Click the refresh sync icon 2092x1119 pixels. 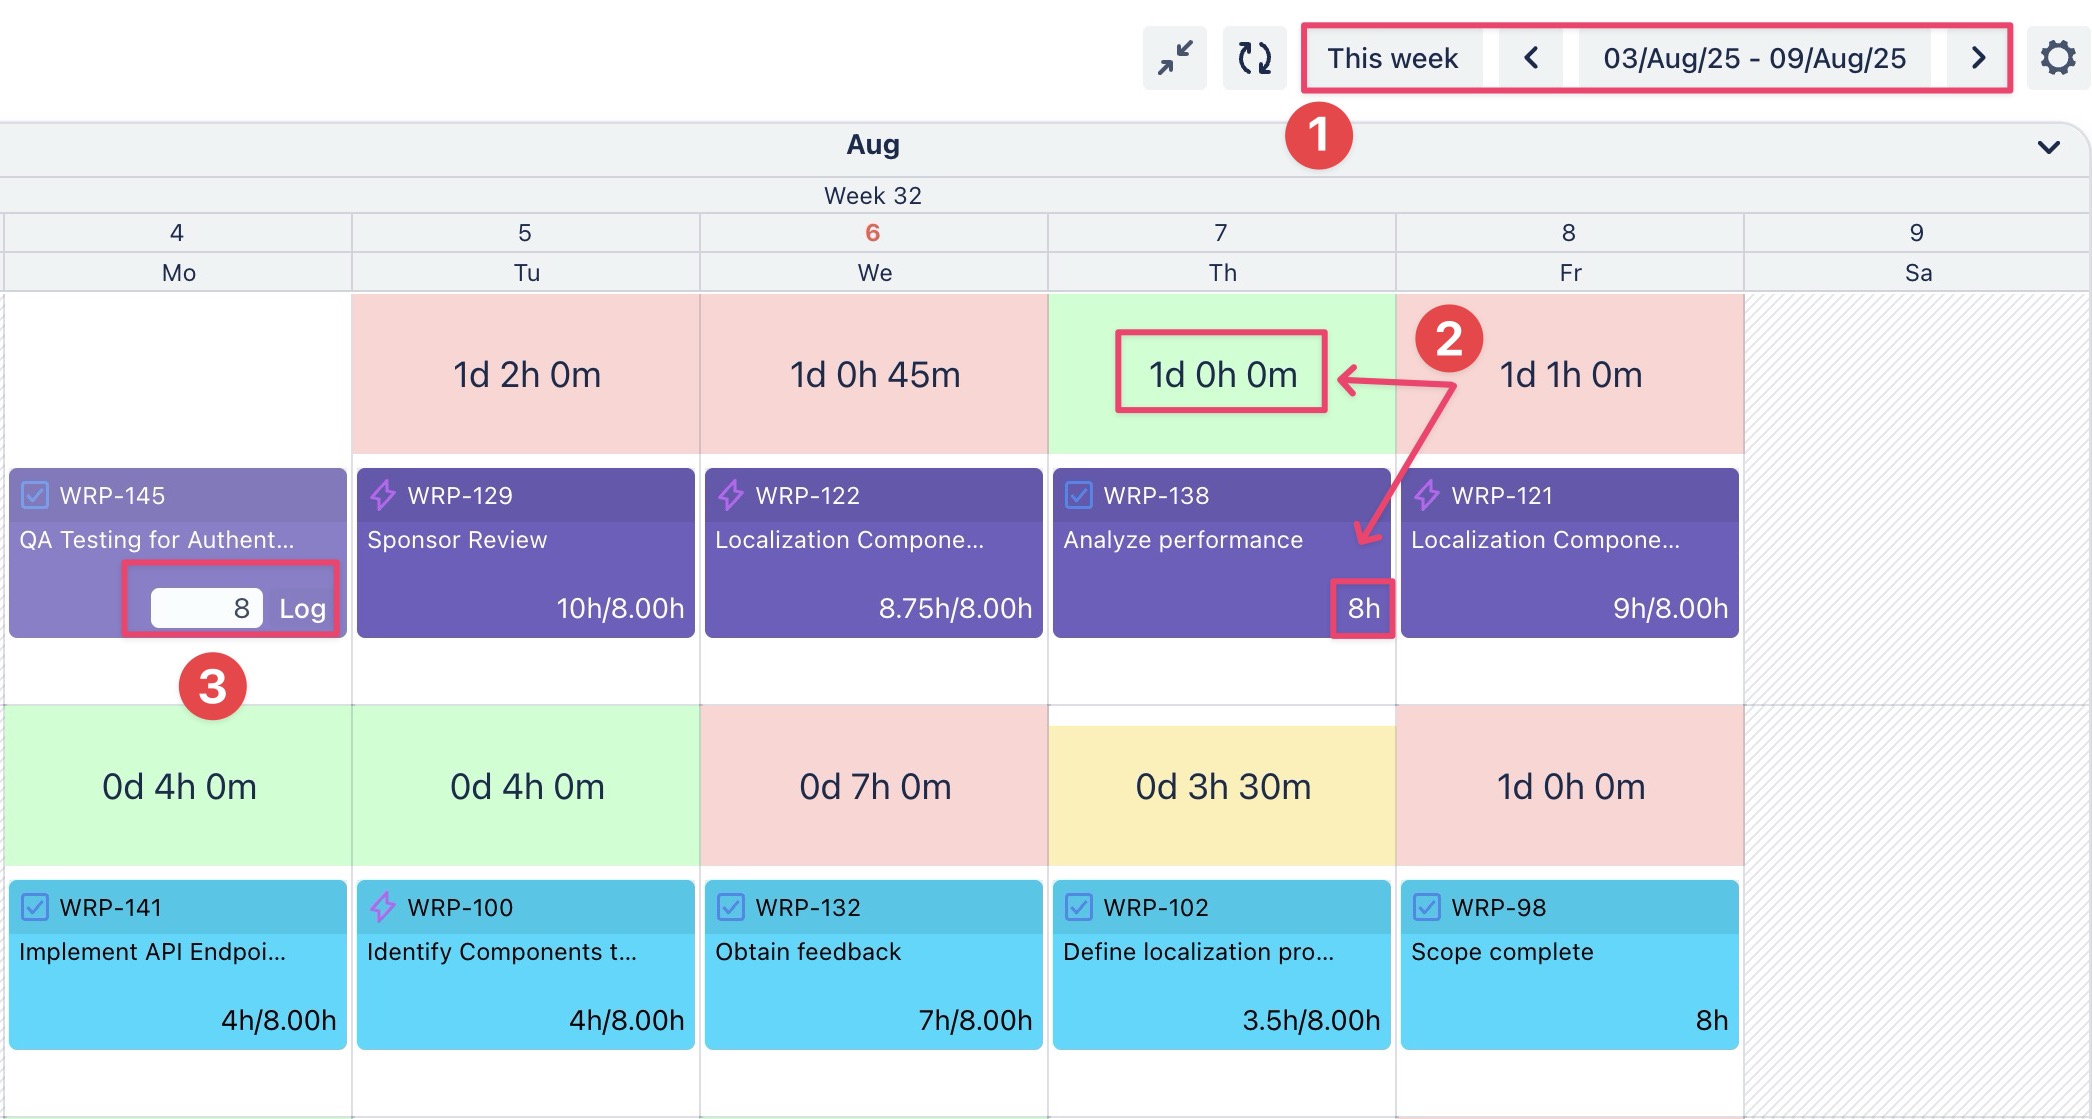coord(1254,58)
